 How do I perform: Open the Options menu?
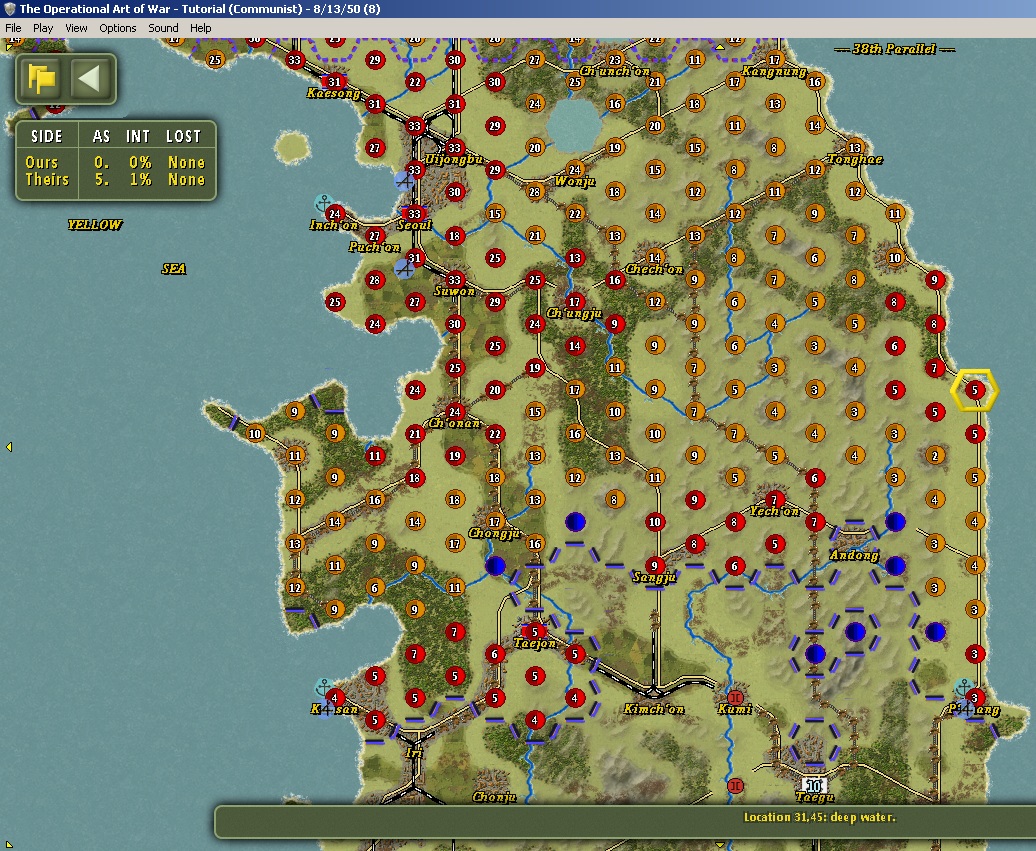tap(118, 28)
